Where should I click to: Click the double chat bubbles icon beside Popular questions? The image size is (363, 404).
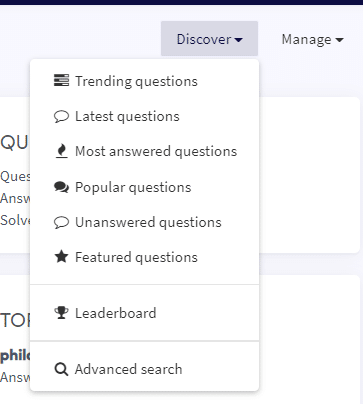click(61, 187)
